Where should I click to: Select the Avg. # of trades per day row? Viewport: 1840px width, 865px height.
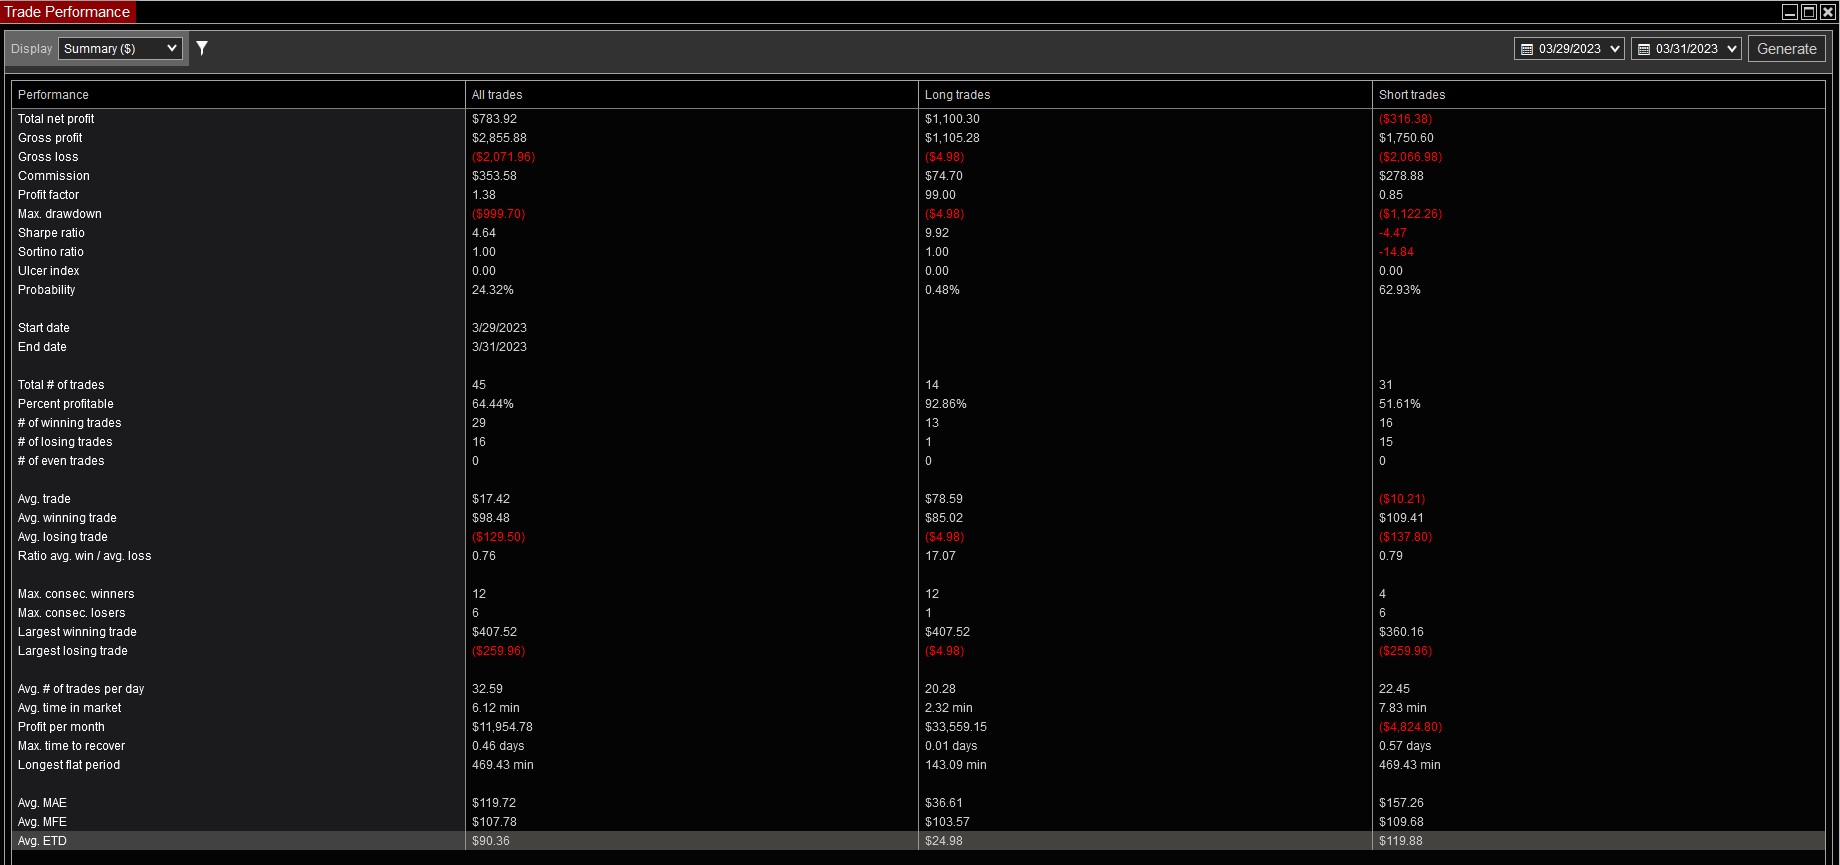(918, 689)
